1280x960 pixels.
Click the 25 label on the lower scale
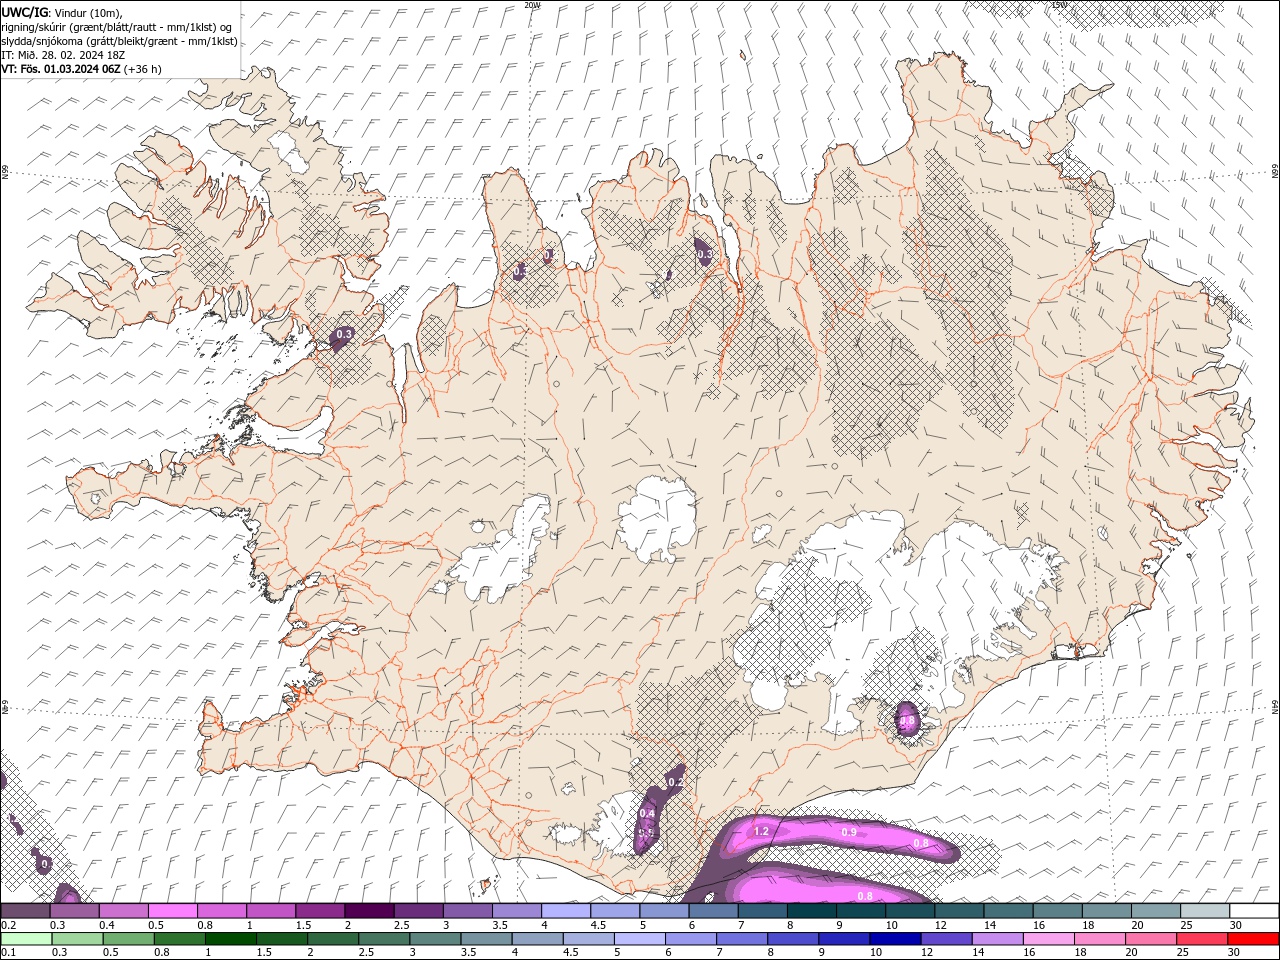click(1184, 953)
